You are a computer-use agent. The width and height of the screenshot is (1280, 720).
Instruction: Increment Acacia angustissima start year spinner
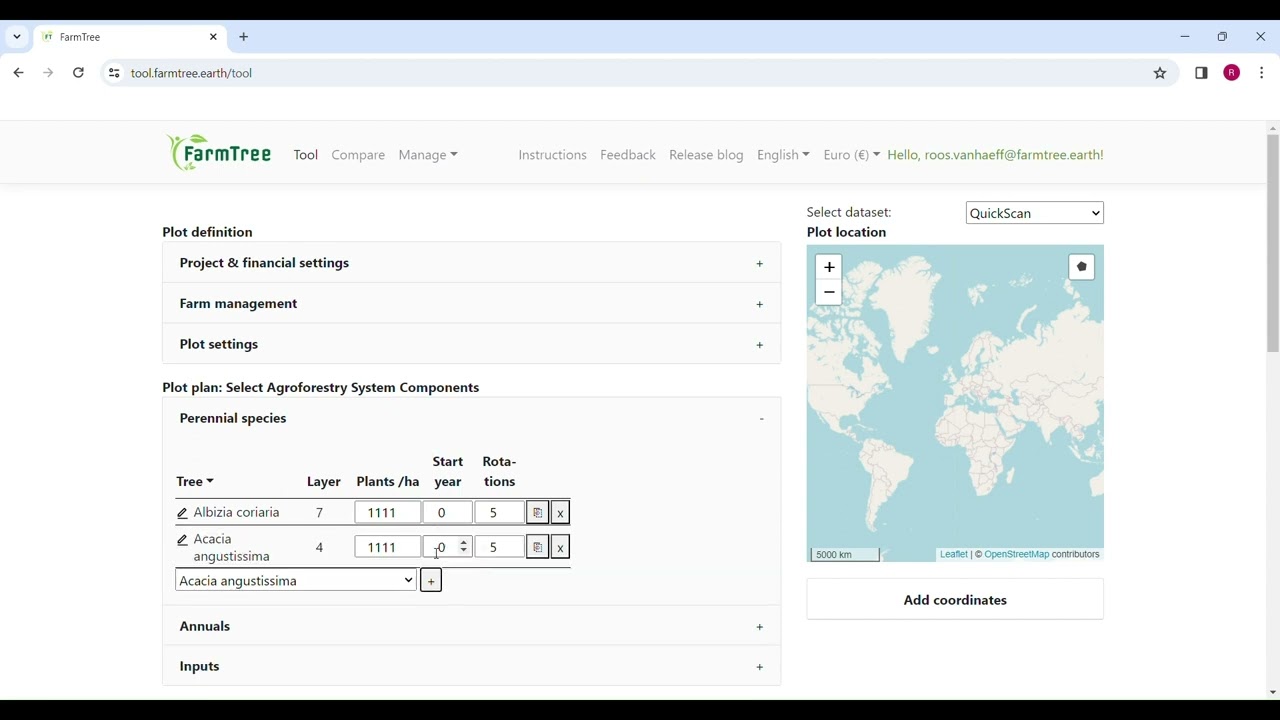[464, 543]
